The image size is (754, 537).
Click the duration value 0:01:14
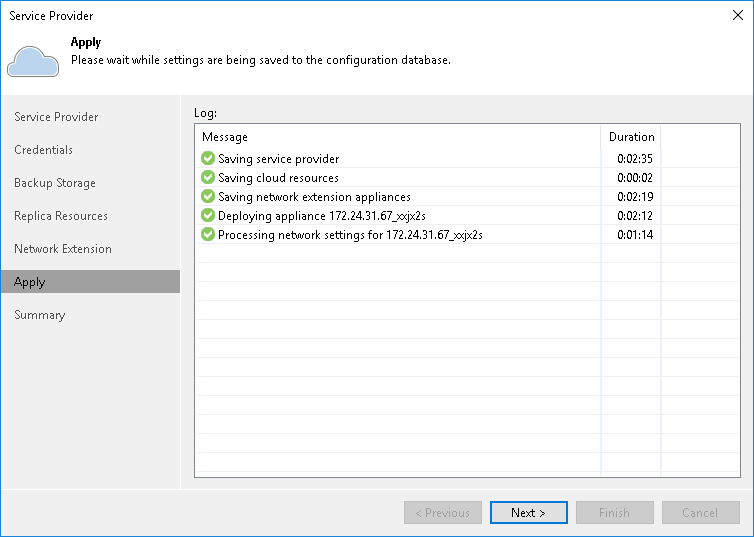click(635, 235)
